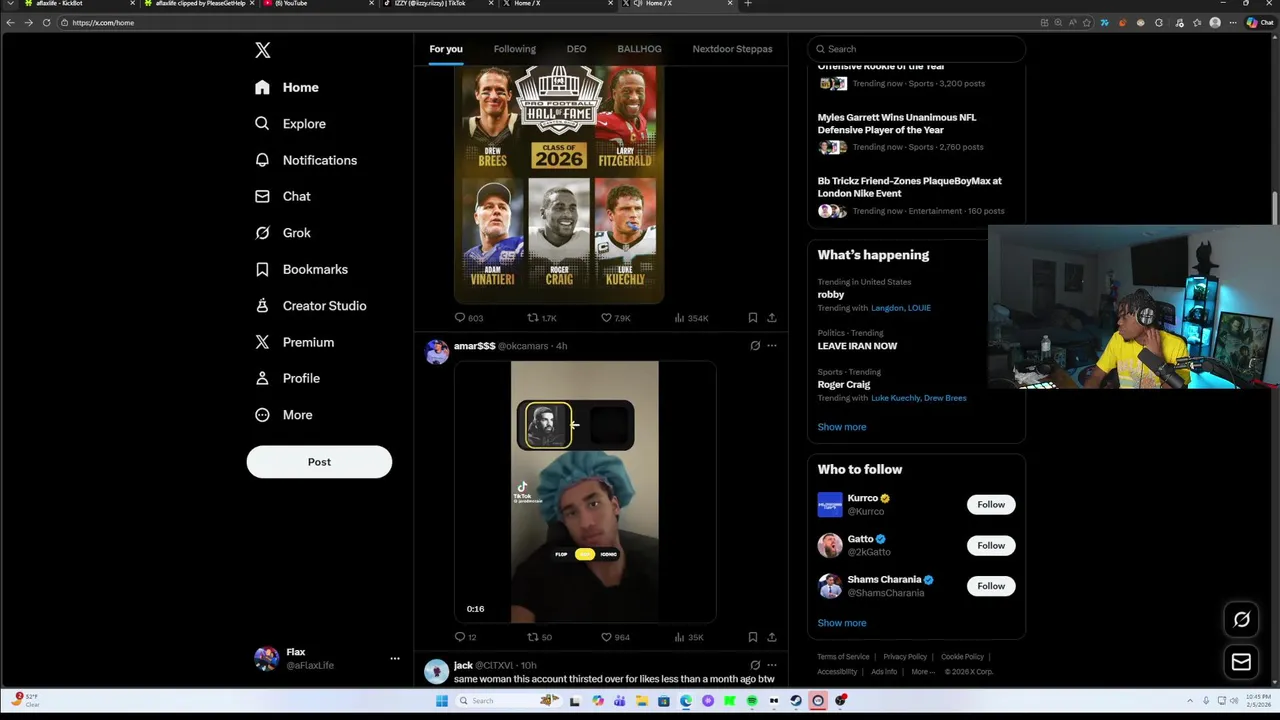Play the amar$$$ video post
Viewport: 1280px width, 720px height.
pyautogui.click(x=585, y=492)
